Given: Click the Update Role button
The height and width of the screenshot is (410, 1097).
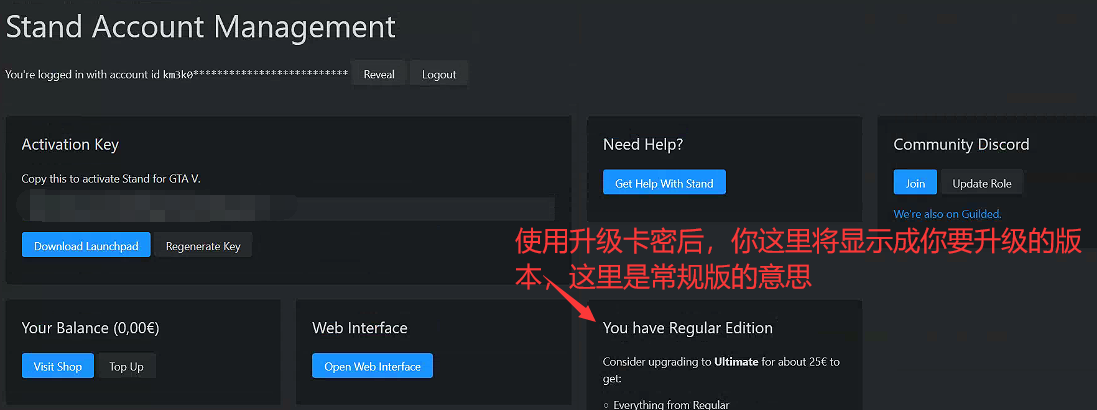Looking at the screenshot, I should [x=982, y=183].
